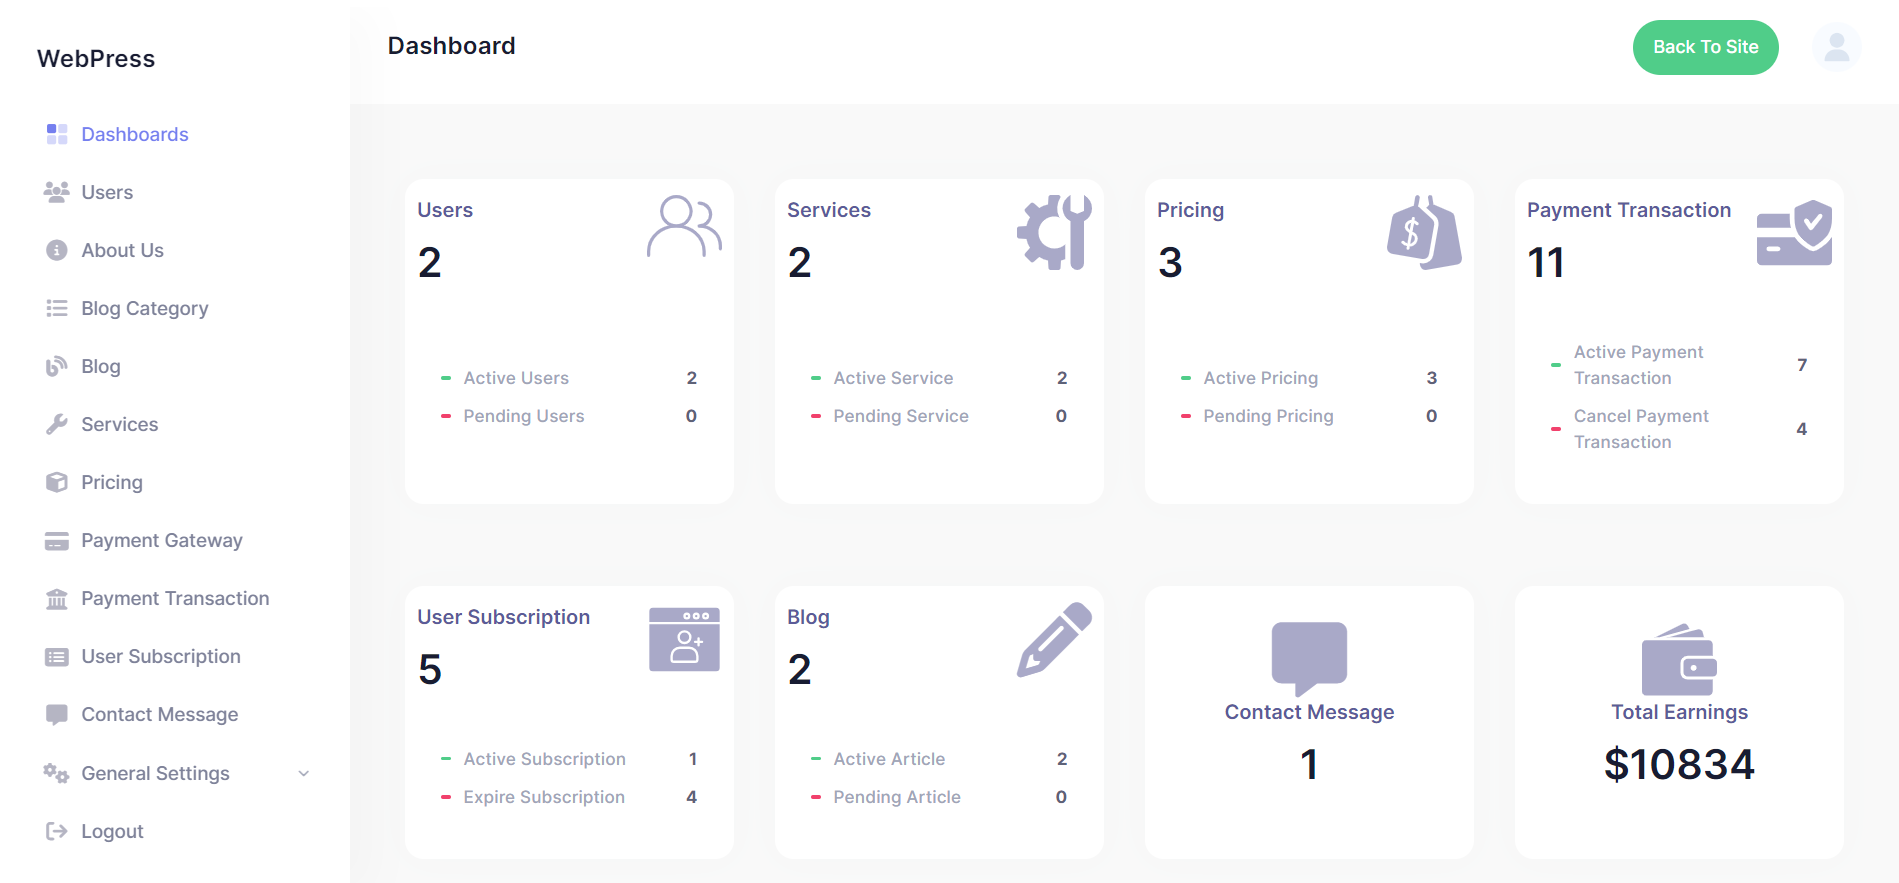Click the Pricing card price-tag icon
The height and width of the screenshot is (883, 1899).
(1424, 232)
